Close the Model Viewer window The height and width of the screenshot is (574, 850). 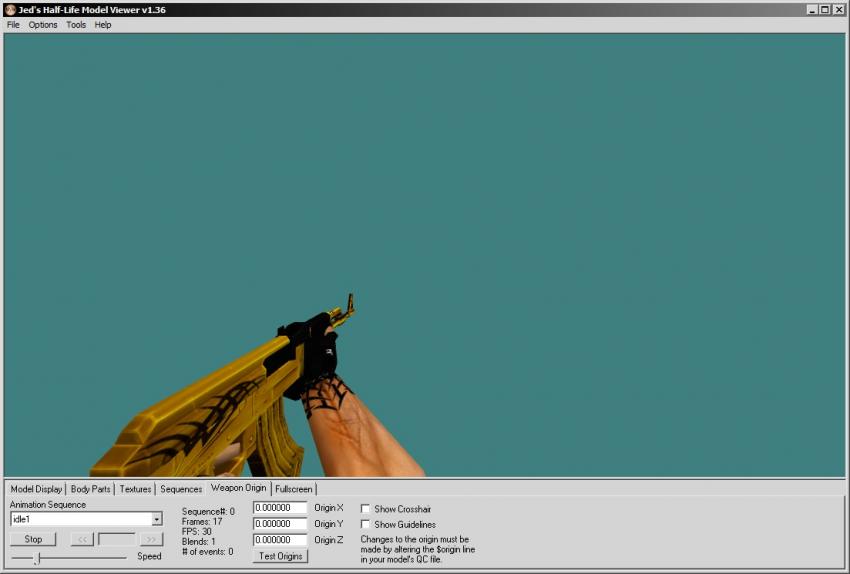pos(838,9)
